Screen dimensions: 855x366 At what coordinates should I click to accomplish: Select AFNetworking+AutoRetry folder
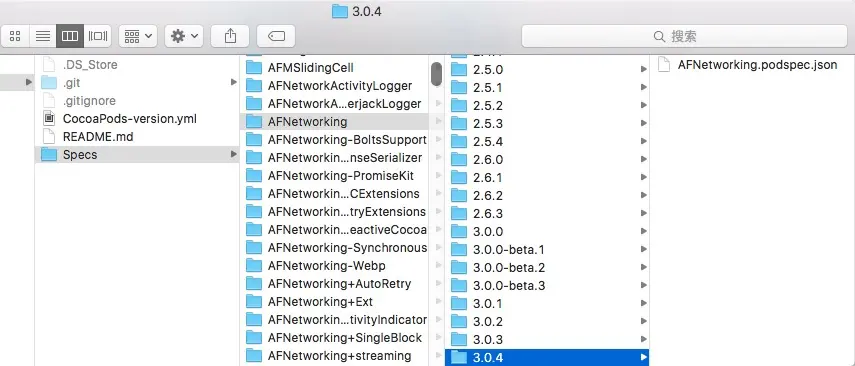pos(334,284)
